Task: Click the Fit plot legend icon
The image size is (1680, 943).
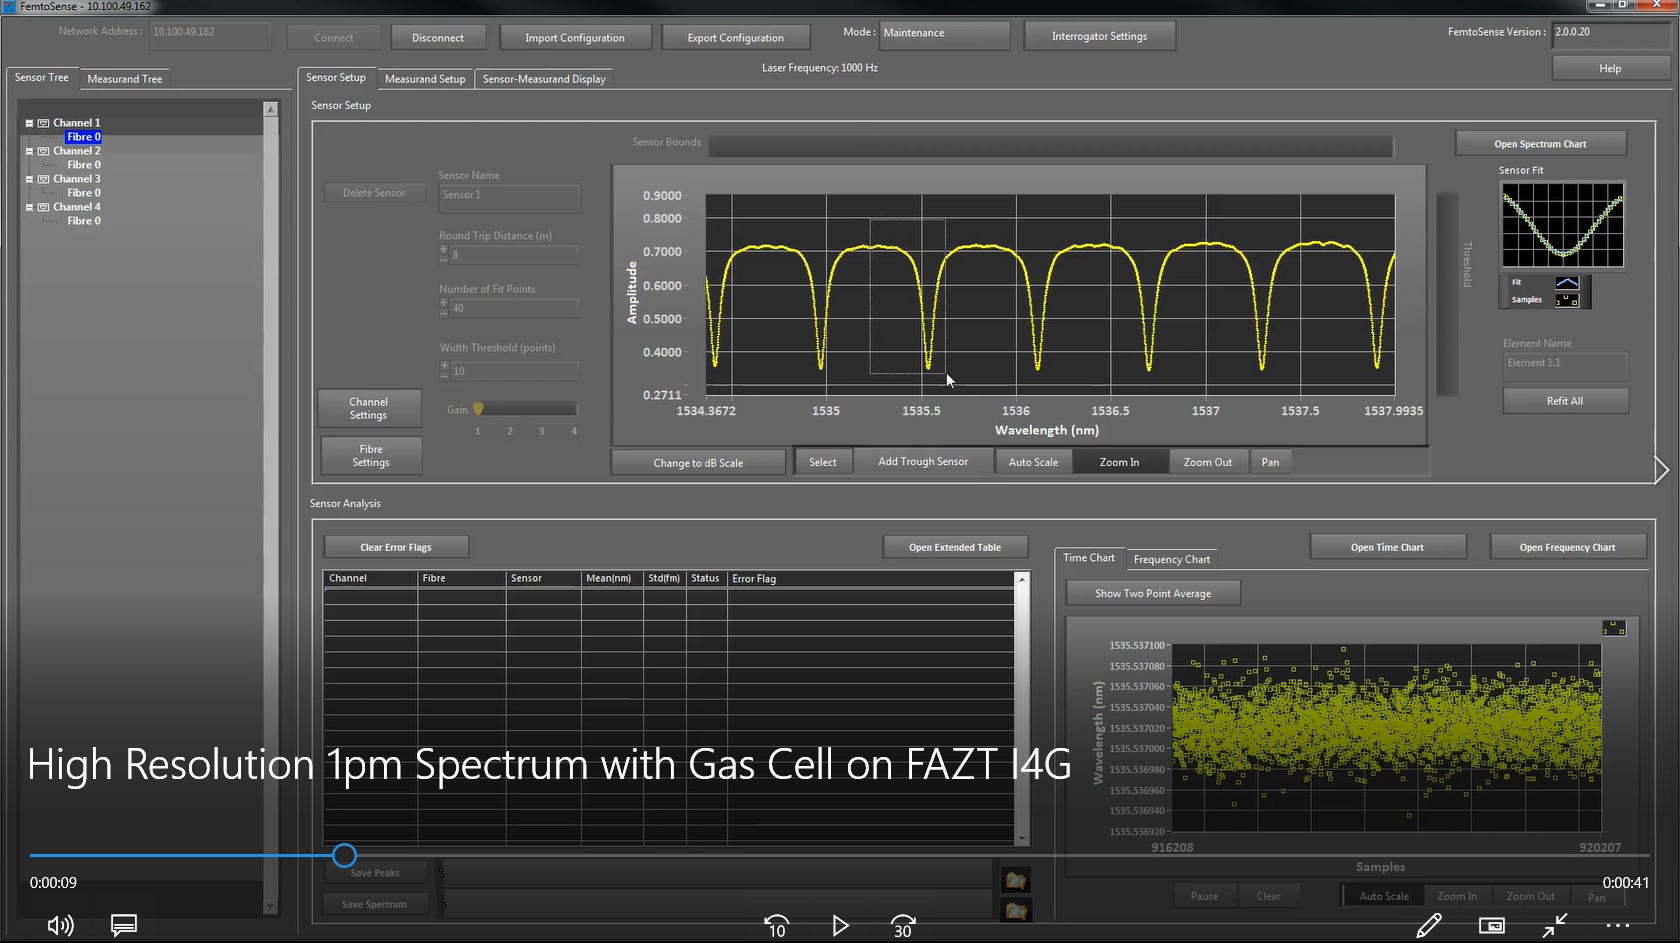Action: [1567, 283]
